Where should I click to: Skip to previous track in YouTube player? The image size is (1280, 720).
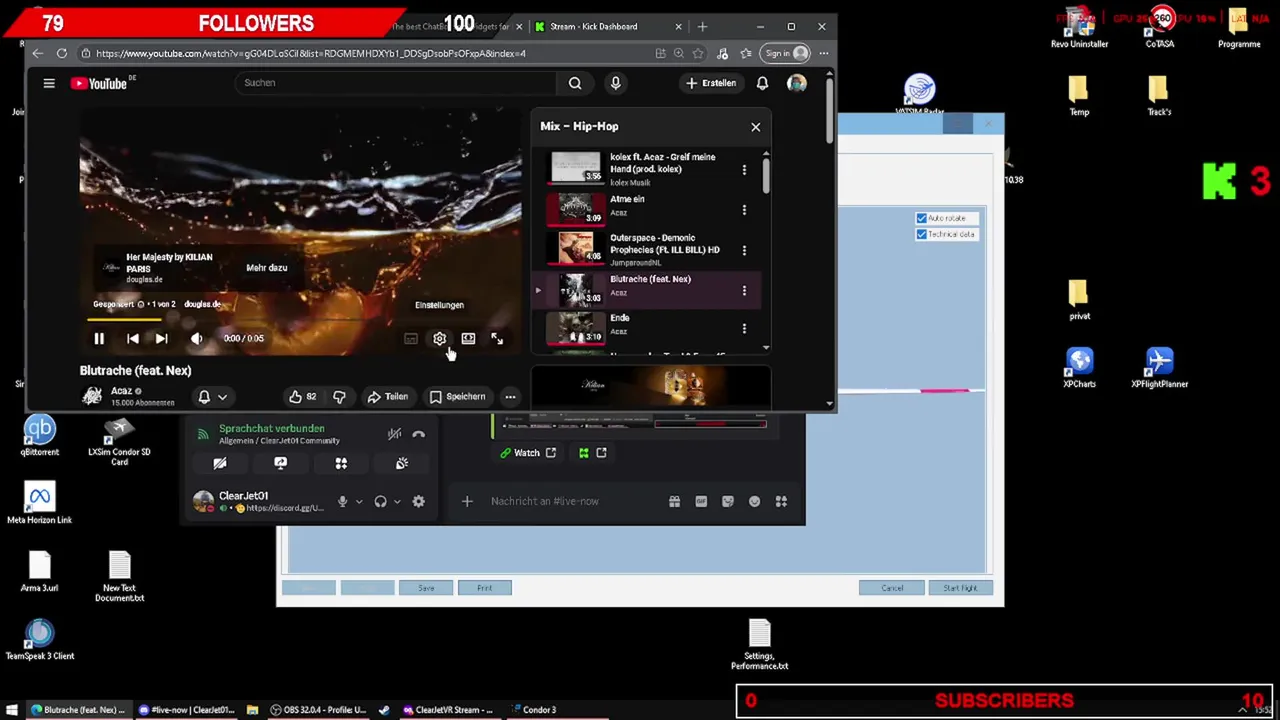(x=133, y=339)
